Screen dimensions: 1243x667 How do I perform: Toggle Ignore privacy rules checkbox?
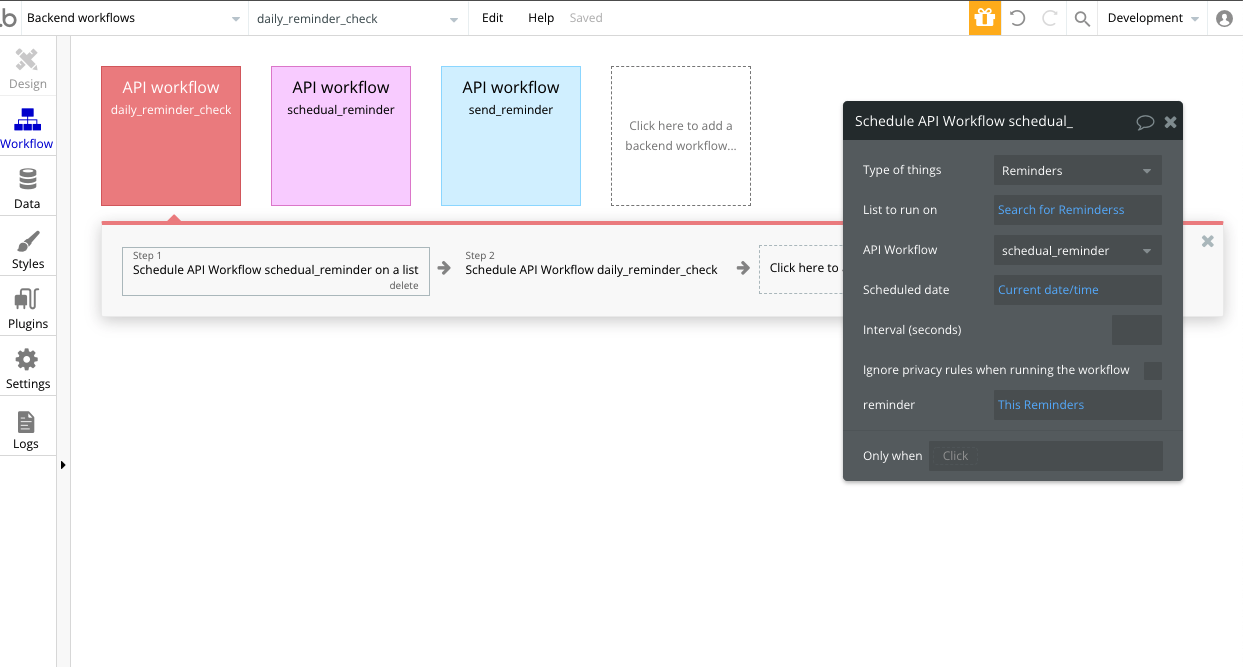[x=1153, y=370]
